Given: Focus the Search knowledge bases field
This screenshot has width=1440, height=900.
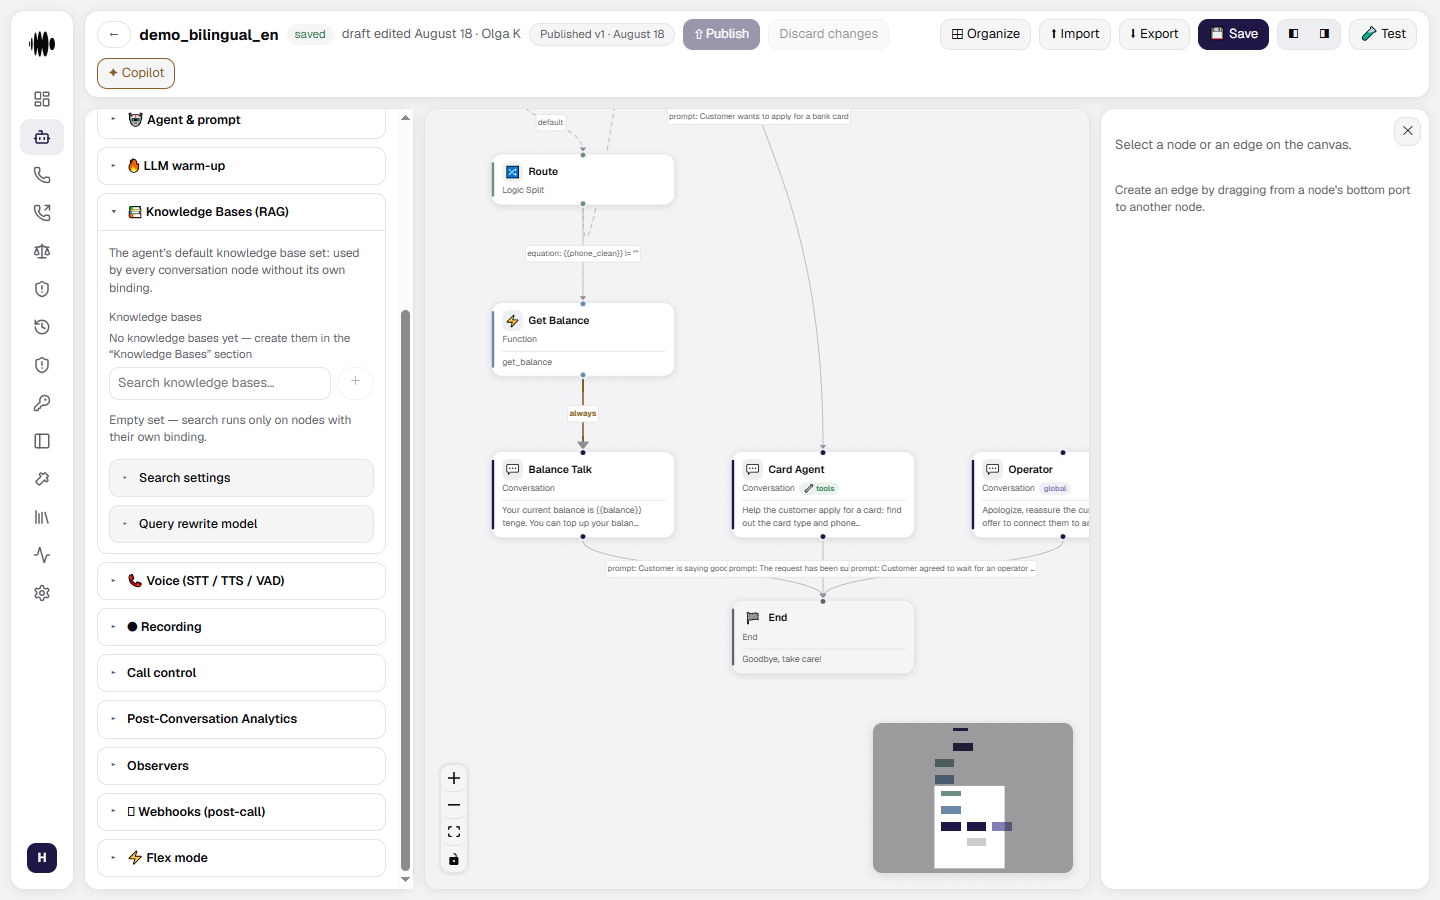Looking at the screenshot, I should [x=220, y=383].
